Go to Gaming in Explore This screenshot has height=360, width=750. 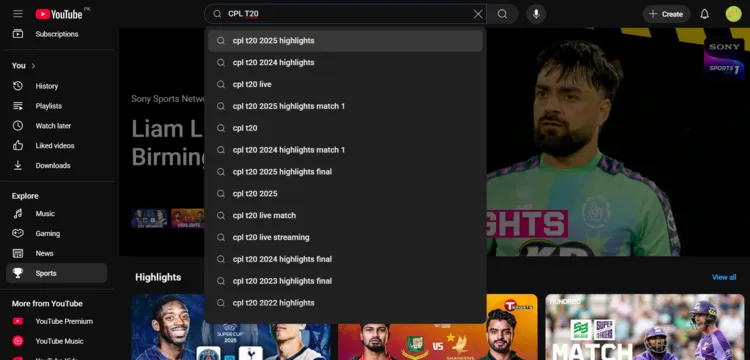pos(56,234)
